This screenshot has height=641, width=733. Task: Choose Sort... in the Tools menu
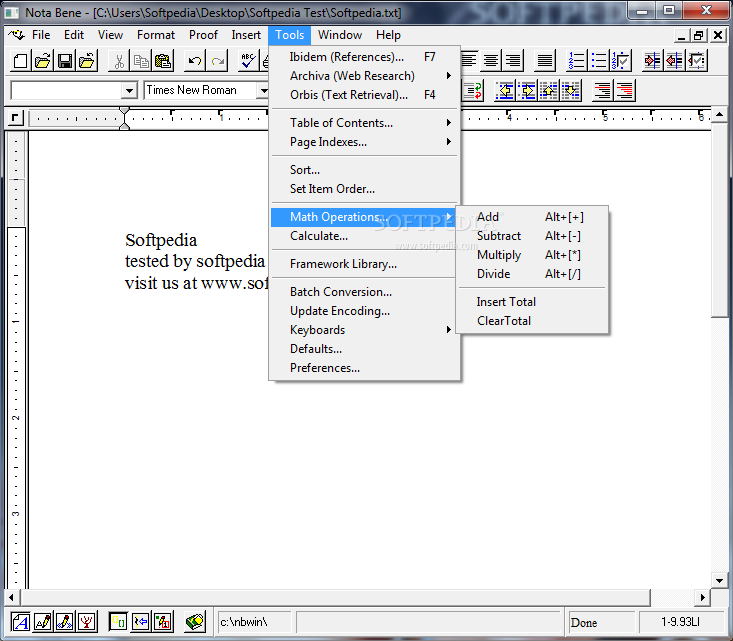[364, 170]
